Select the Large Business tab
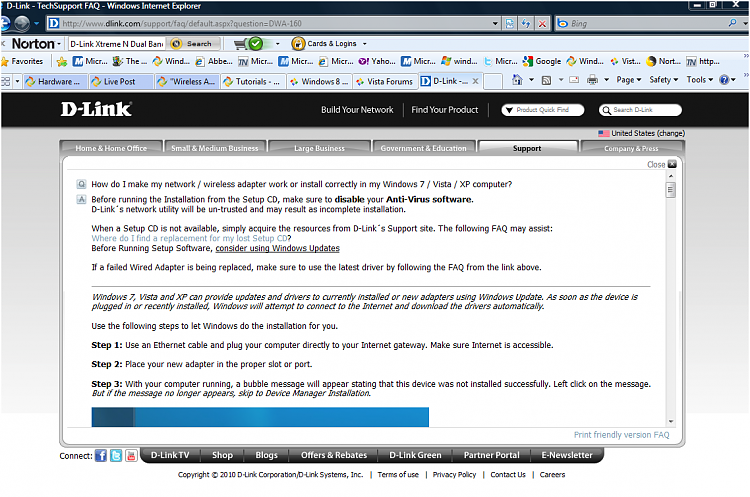This screenshot has width=750, height=497. pos(319,148)
